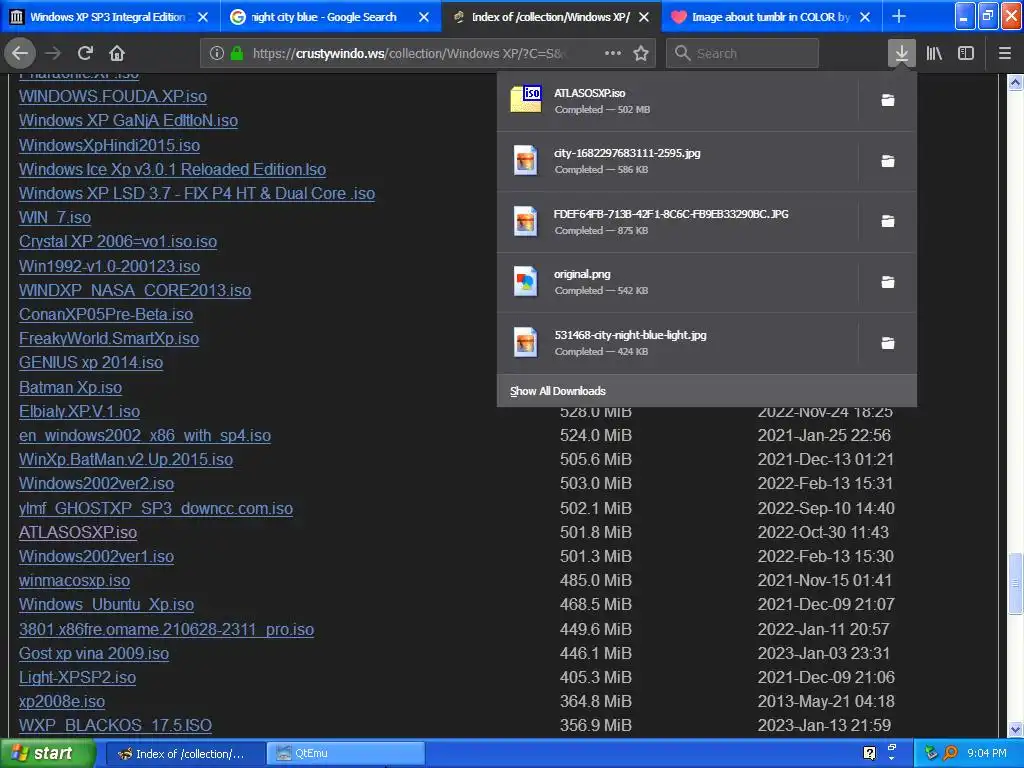Click the WIN_7.iso link
The width and height of the screenshot is (1024, 768).
[55, 217]
